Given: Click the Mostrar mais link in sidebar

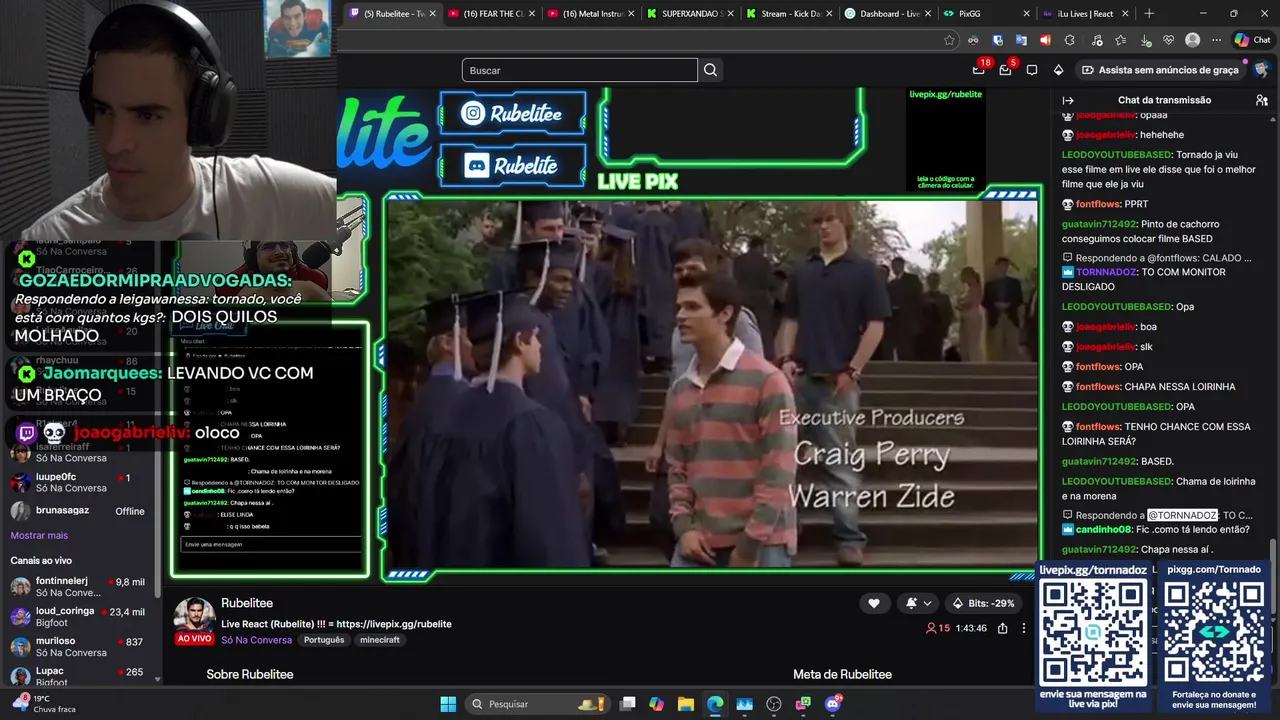Looking at the screenshot, I should (39, 535).
